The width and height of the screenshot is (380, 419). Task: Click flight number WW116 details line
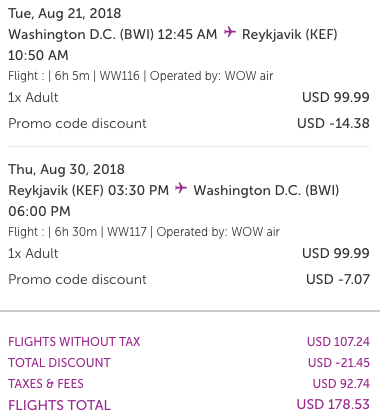coord(141,76)
